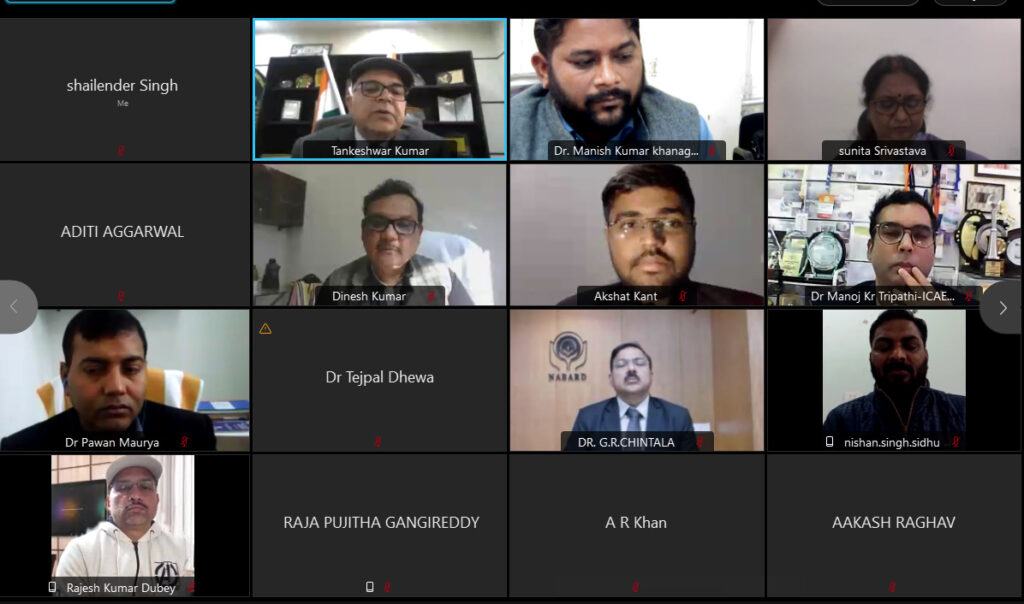This screenshot has height=604, width=1024.
Task: Click Dr Pawan Maurya name label
Action: pyautogui.click(x=112, y=442)
